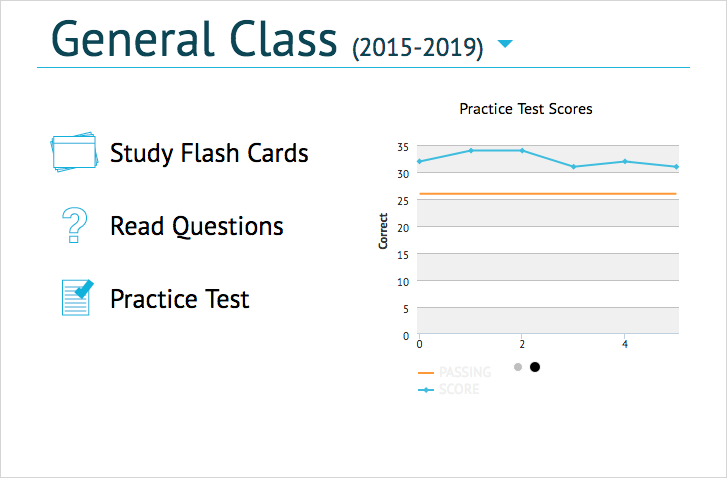
Task: Select the gray chart pagination dot
Action: (x=518, y=367)
